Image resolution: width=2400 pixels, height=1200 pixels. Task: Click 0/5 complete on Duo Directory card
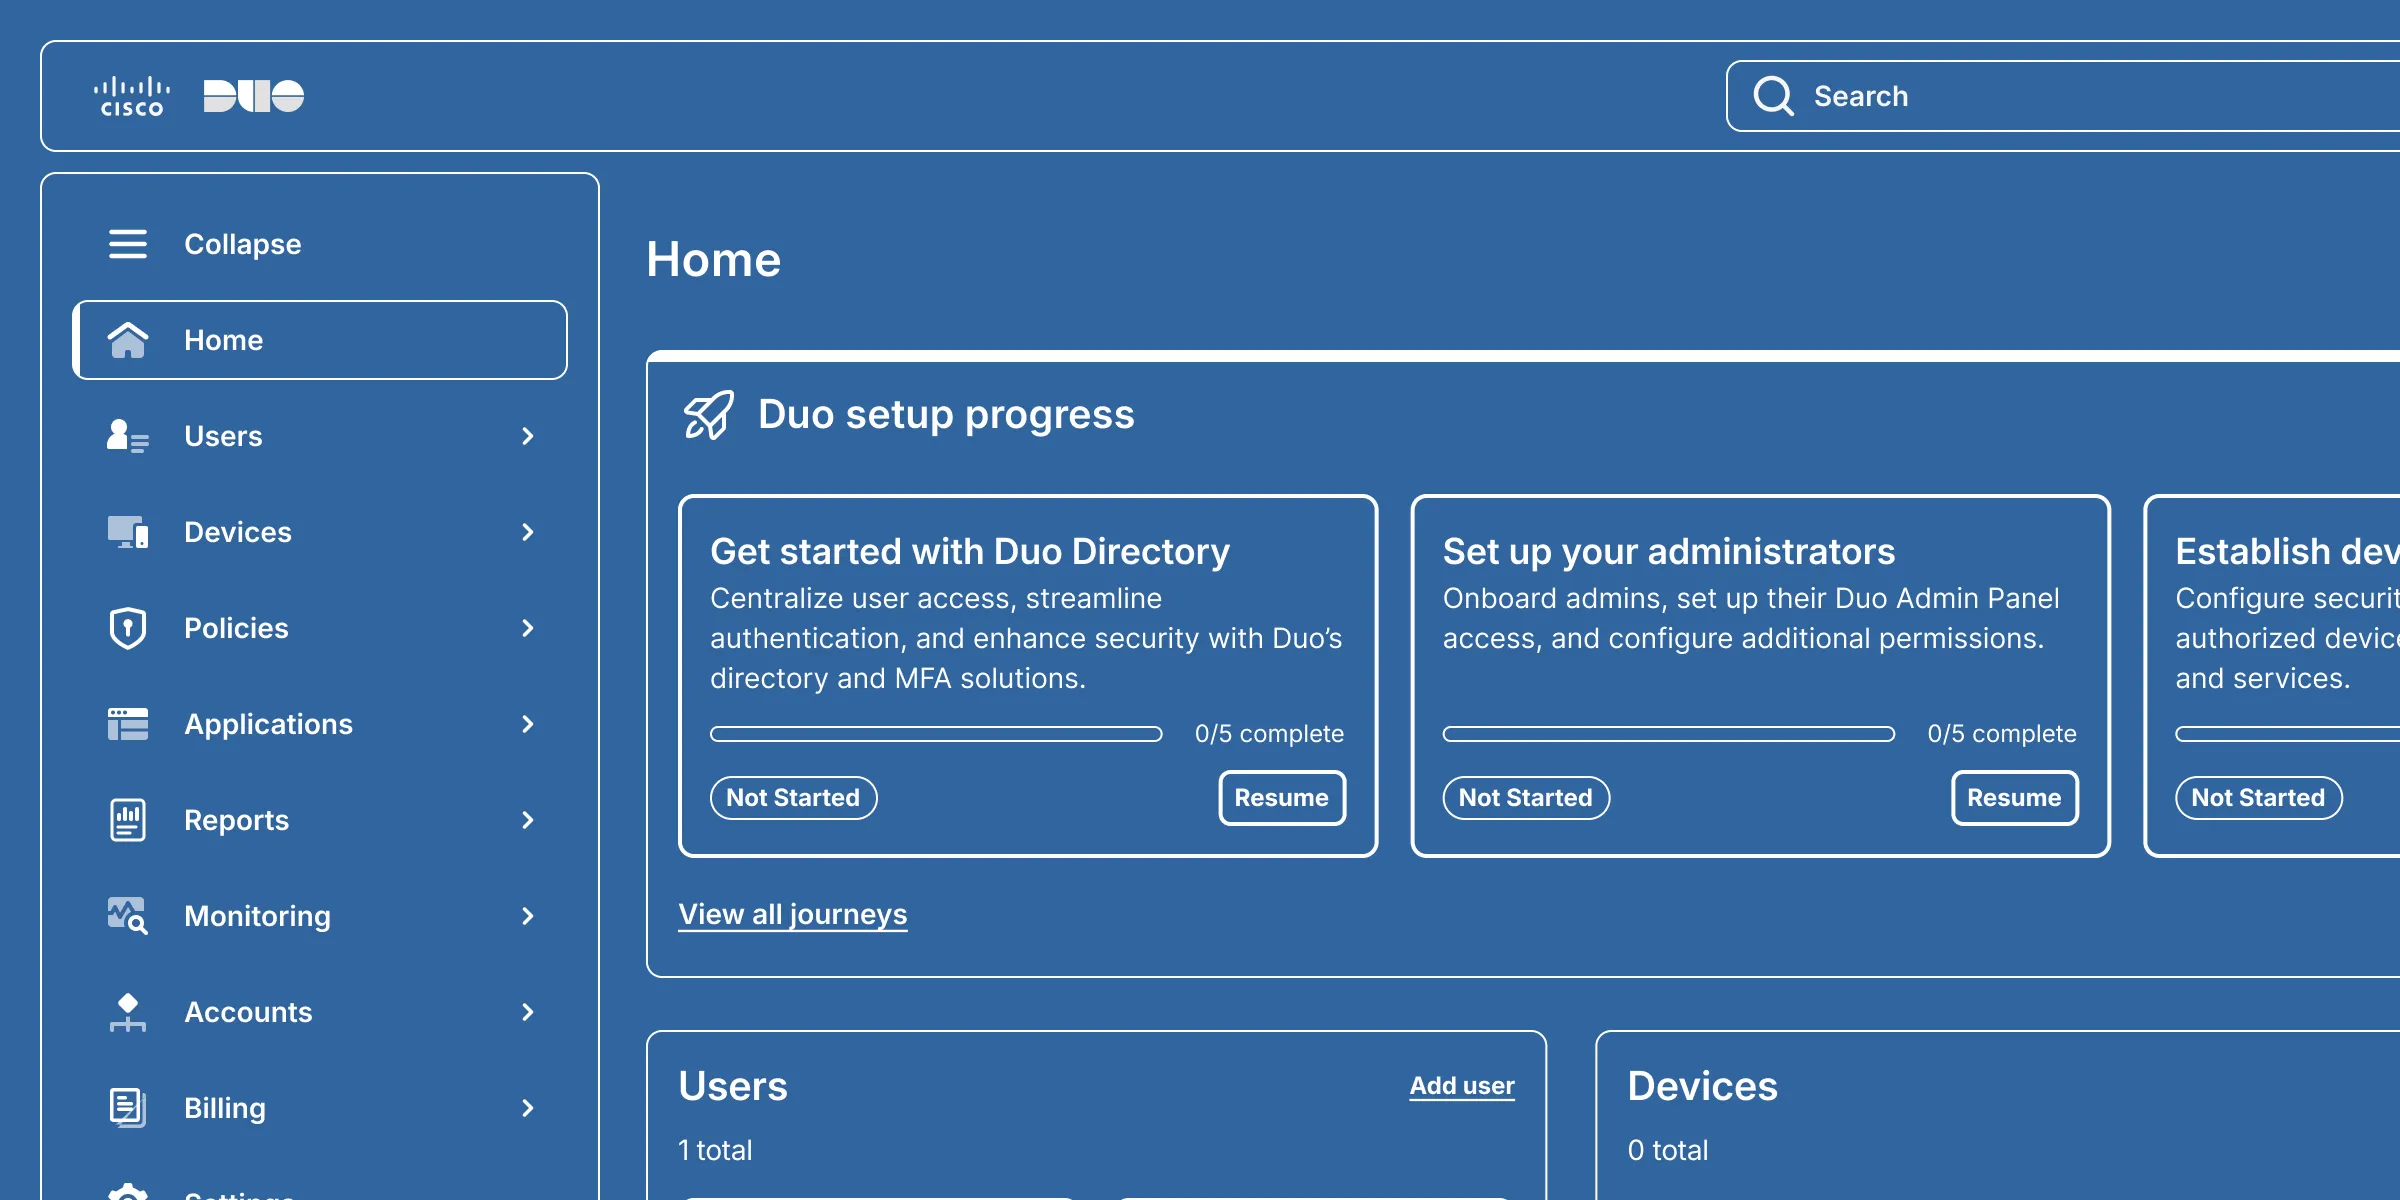click(x=1269, y=734)
